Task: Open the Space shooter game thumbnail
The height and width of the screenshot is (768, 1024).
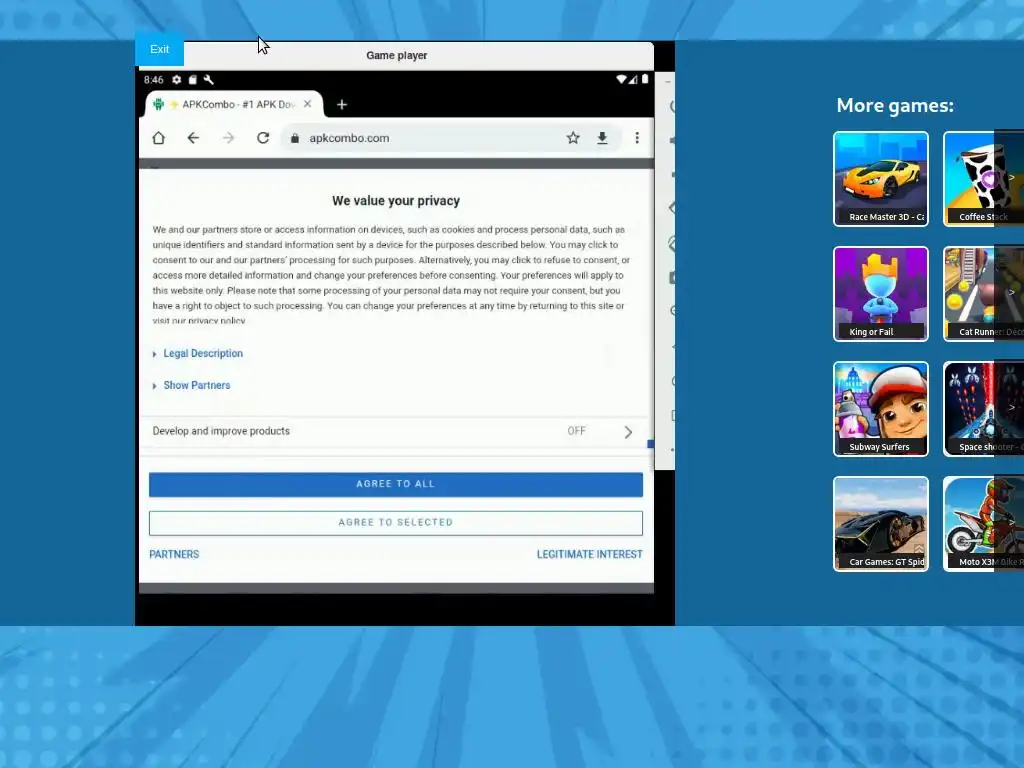Action: pos(984,409)
